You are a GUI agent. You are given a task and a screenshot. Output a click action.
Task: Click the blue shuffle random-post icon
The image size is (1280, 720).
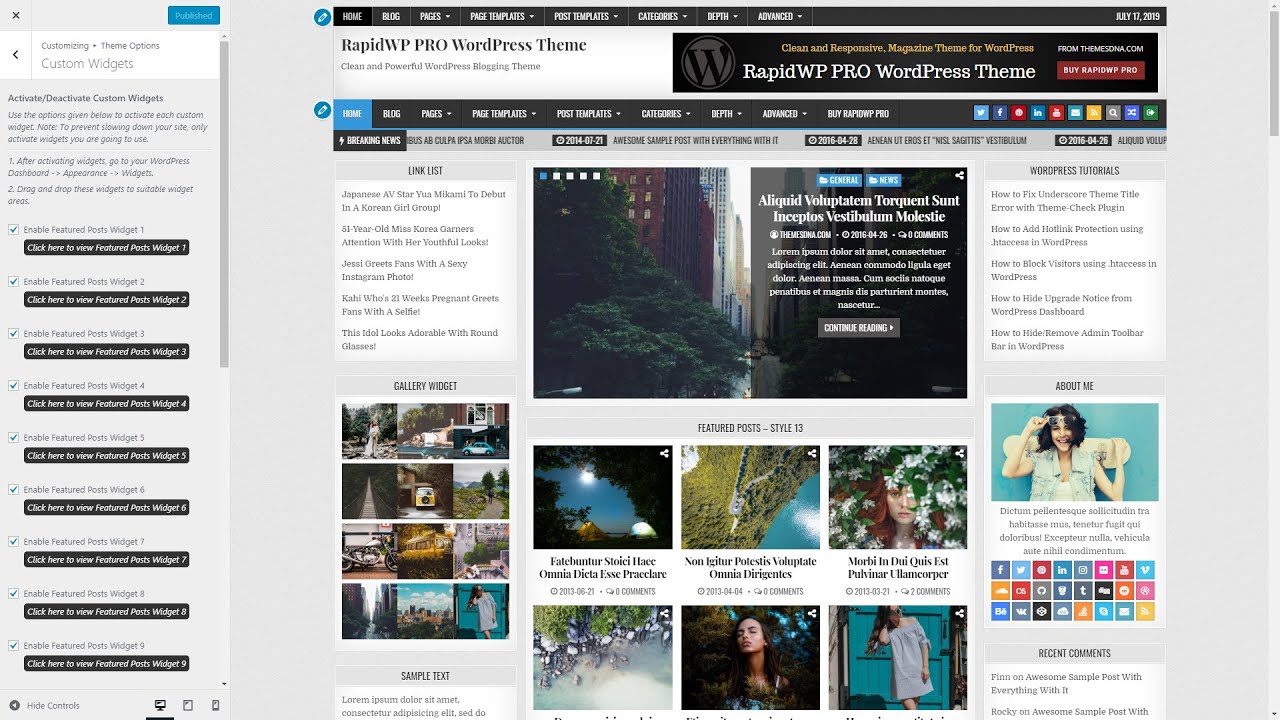pos(1131,113)
